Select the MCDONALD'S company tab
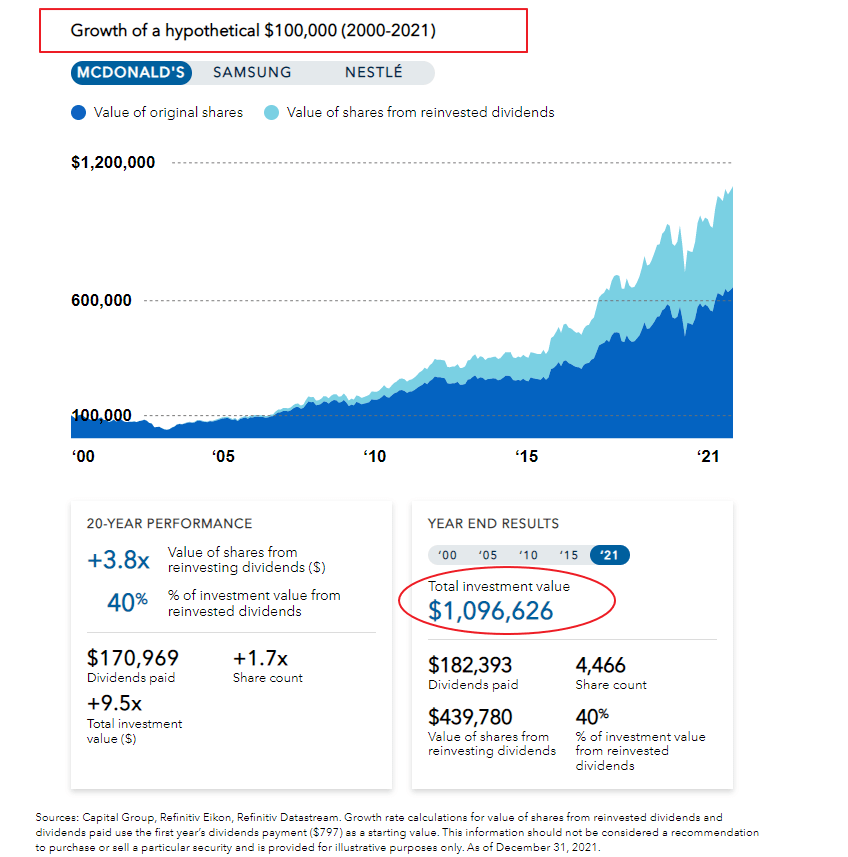The height and width of the screenshot is (857, 848). (131, 73)
